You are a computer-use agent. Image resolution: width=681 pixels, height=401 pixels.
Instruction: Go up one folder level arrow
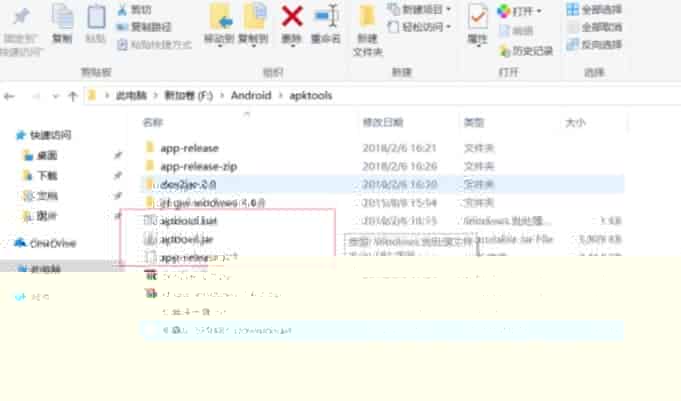(x=73, y=96)
